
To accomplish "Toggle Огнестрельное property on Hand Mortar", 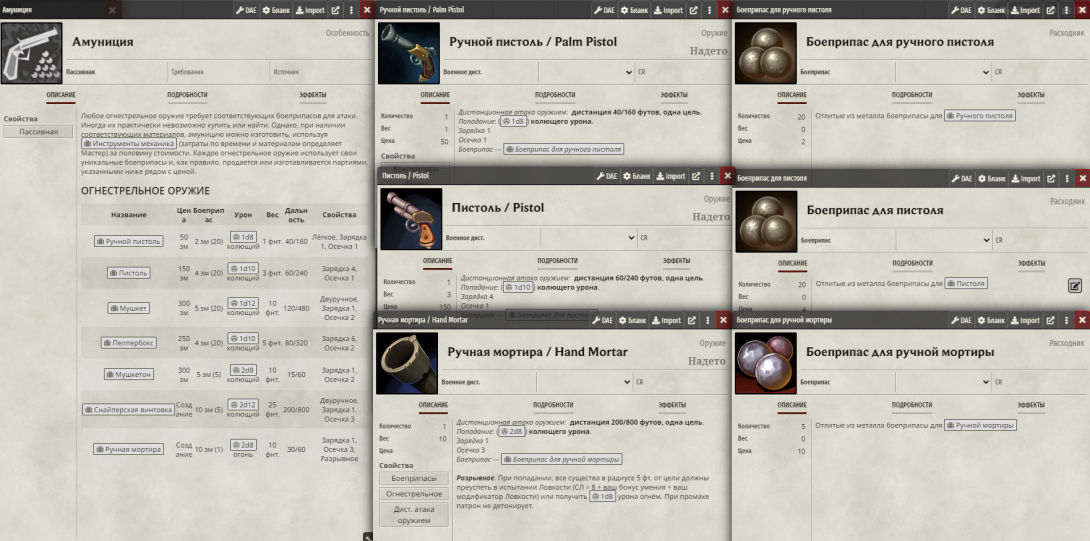I will tap(416, 494).
